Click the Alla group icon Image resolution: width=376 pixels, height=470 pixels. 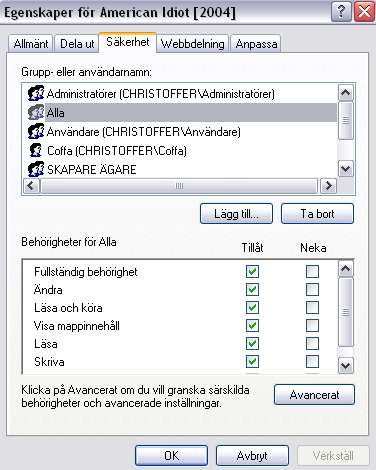click(x=36, y=113)
